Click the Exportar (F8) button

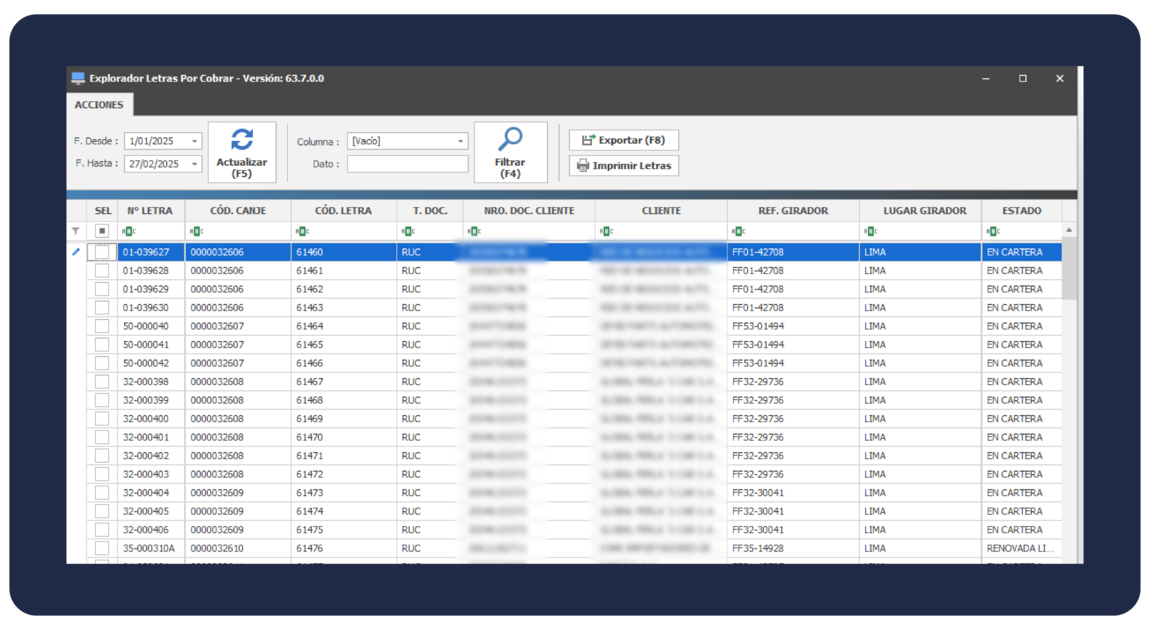[624, 140]
